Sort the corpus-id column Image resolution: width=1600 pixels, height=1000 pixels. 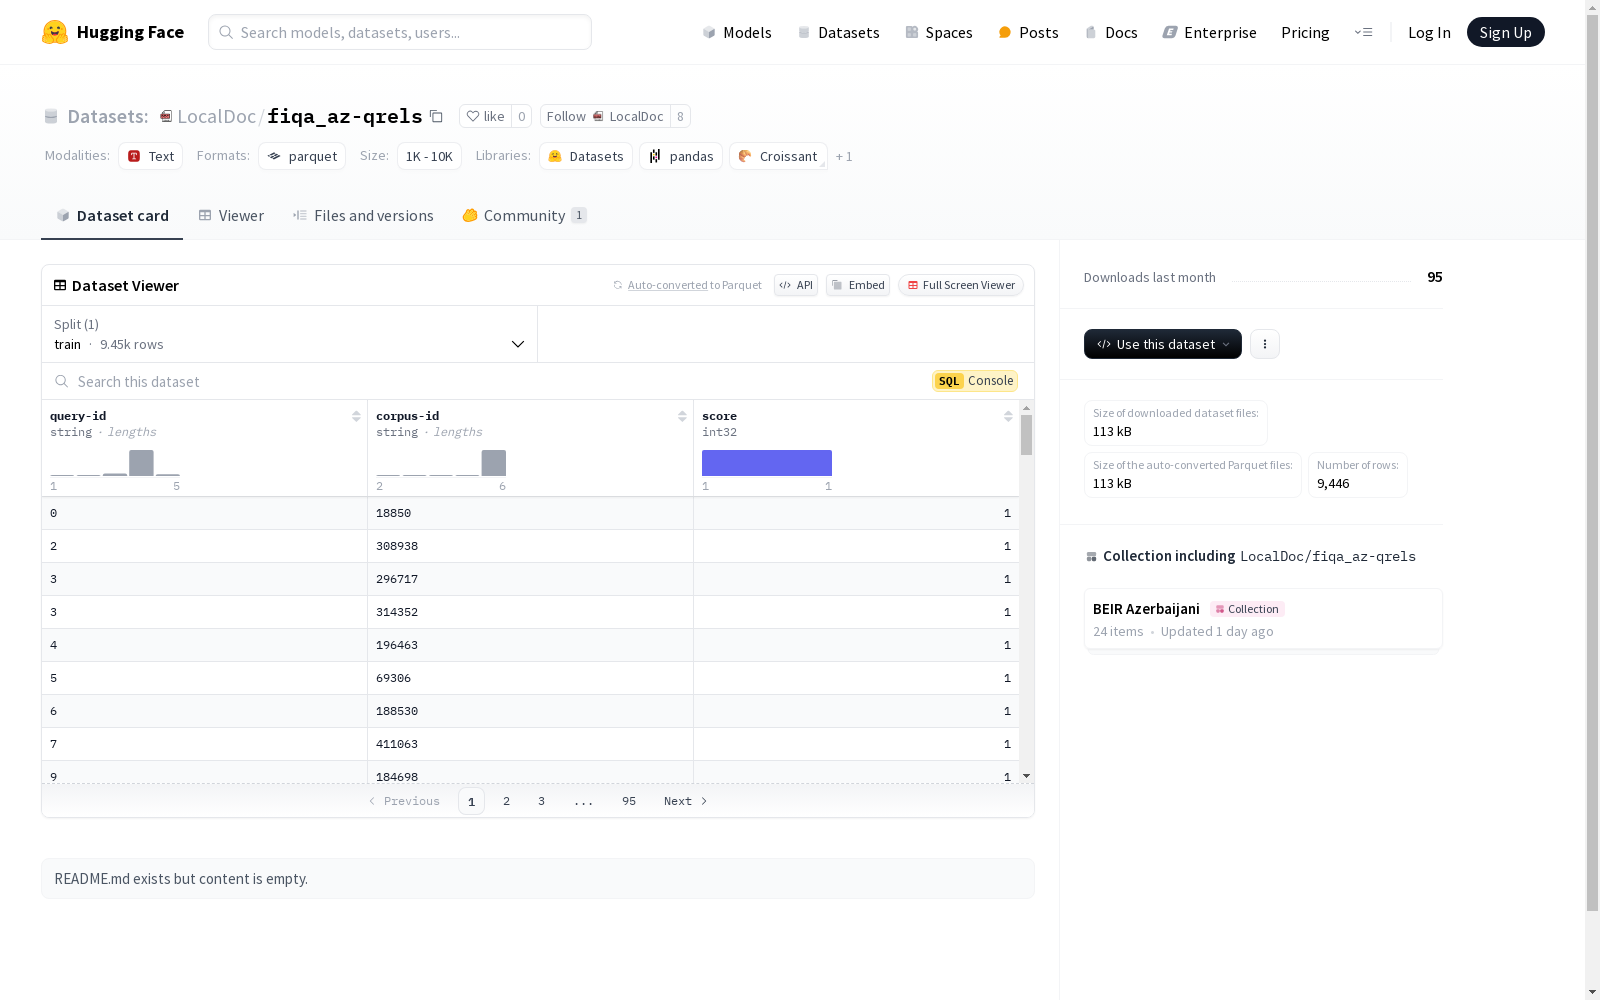tap(682, 416)
